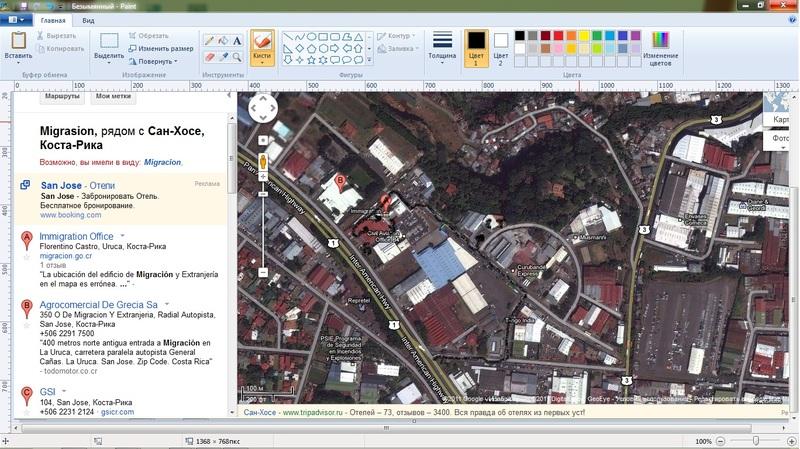Switch to the Вид tab
This screenshot has height=449, width=800.
[x=88, y=20]
